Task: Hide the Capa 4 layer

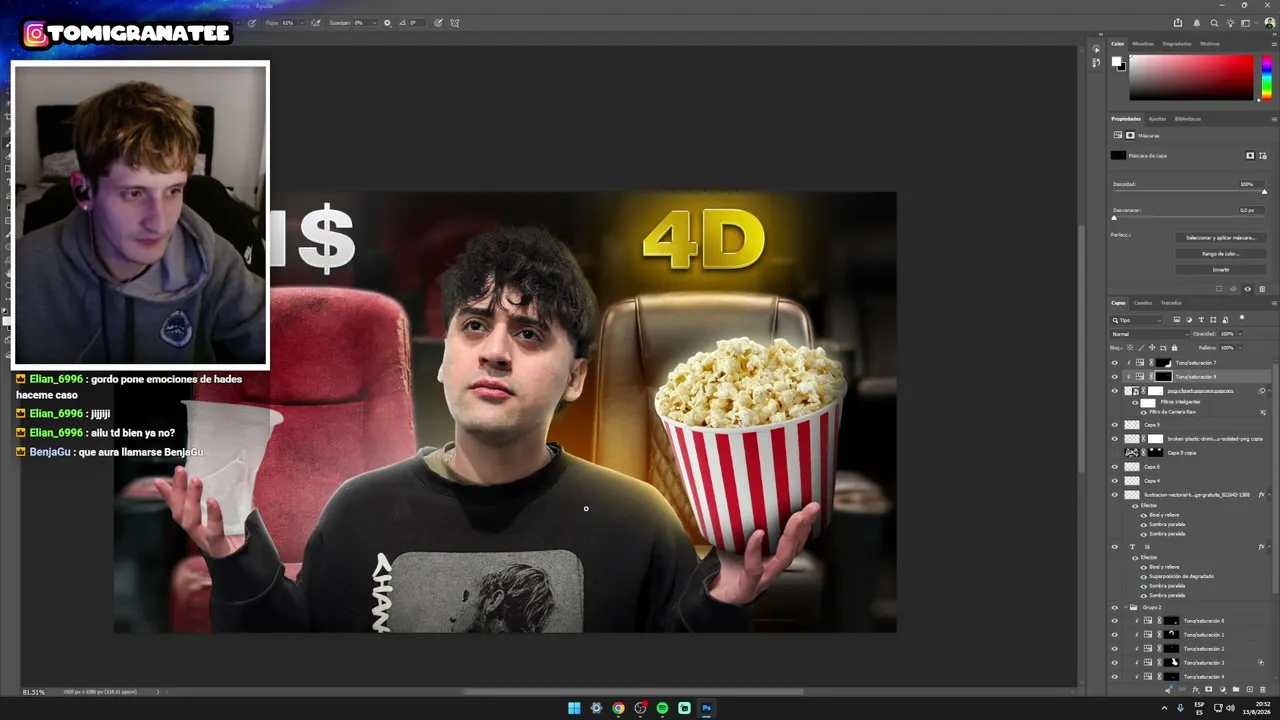Action: (1115, 481)
